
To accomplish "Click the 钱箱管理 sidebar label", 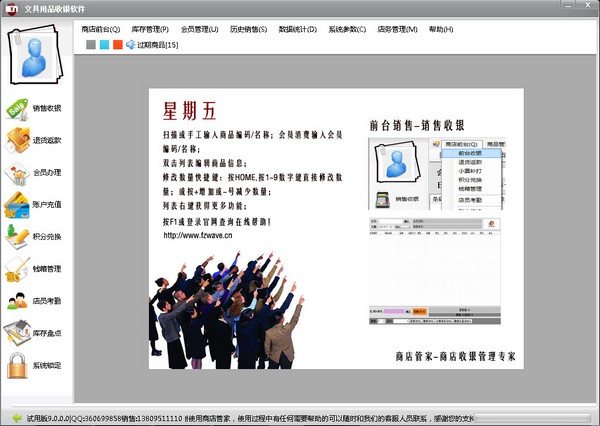I will 47,269.
